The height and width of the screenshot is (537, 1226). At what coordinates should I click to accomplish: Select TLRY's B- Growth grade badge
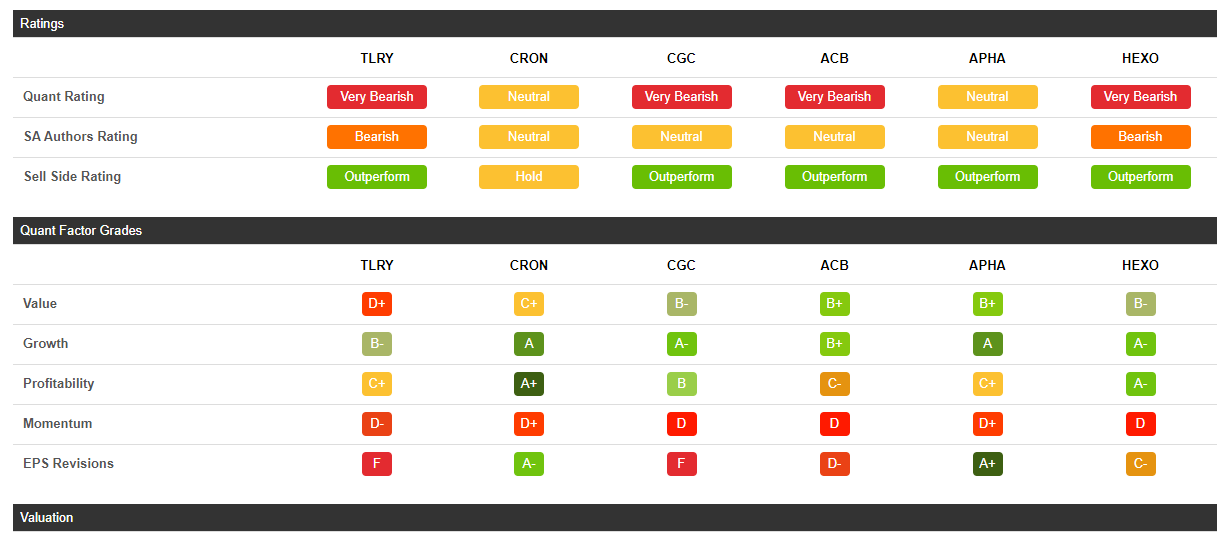tap(376, 344)
